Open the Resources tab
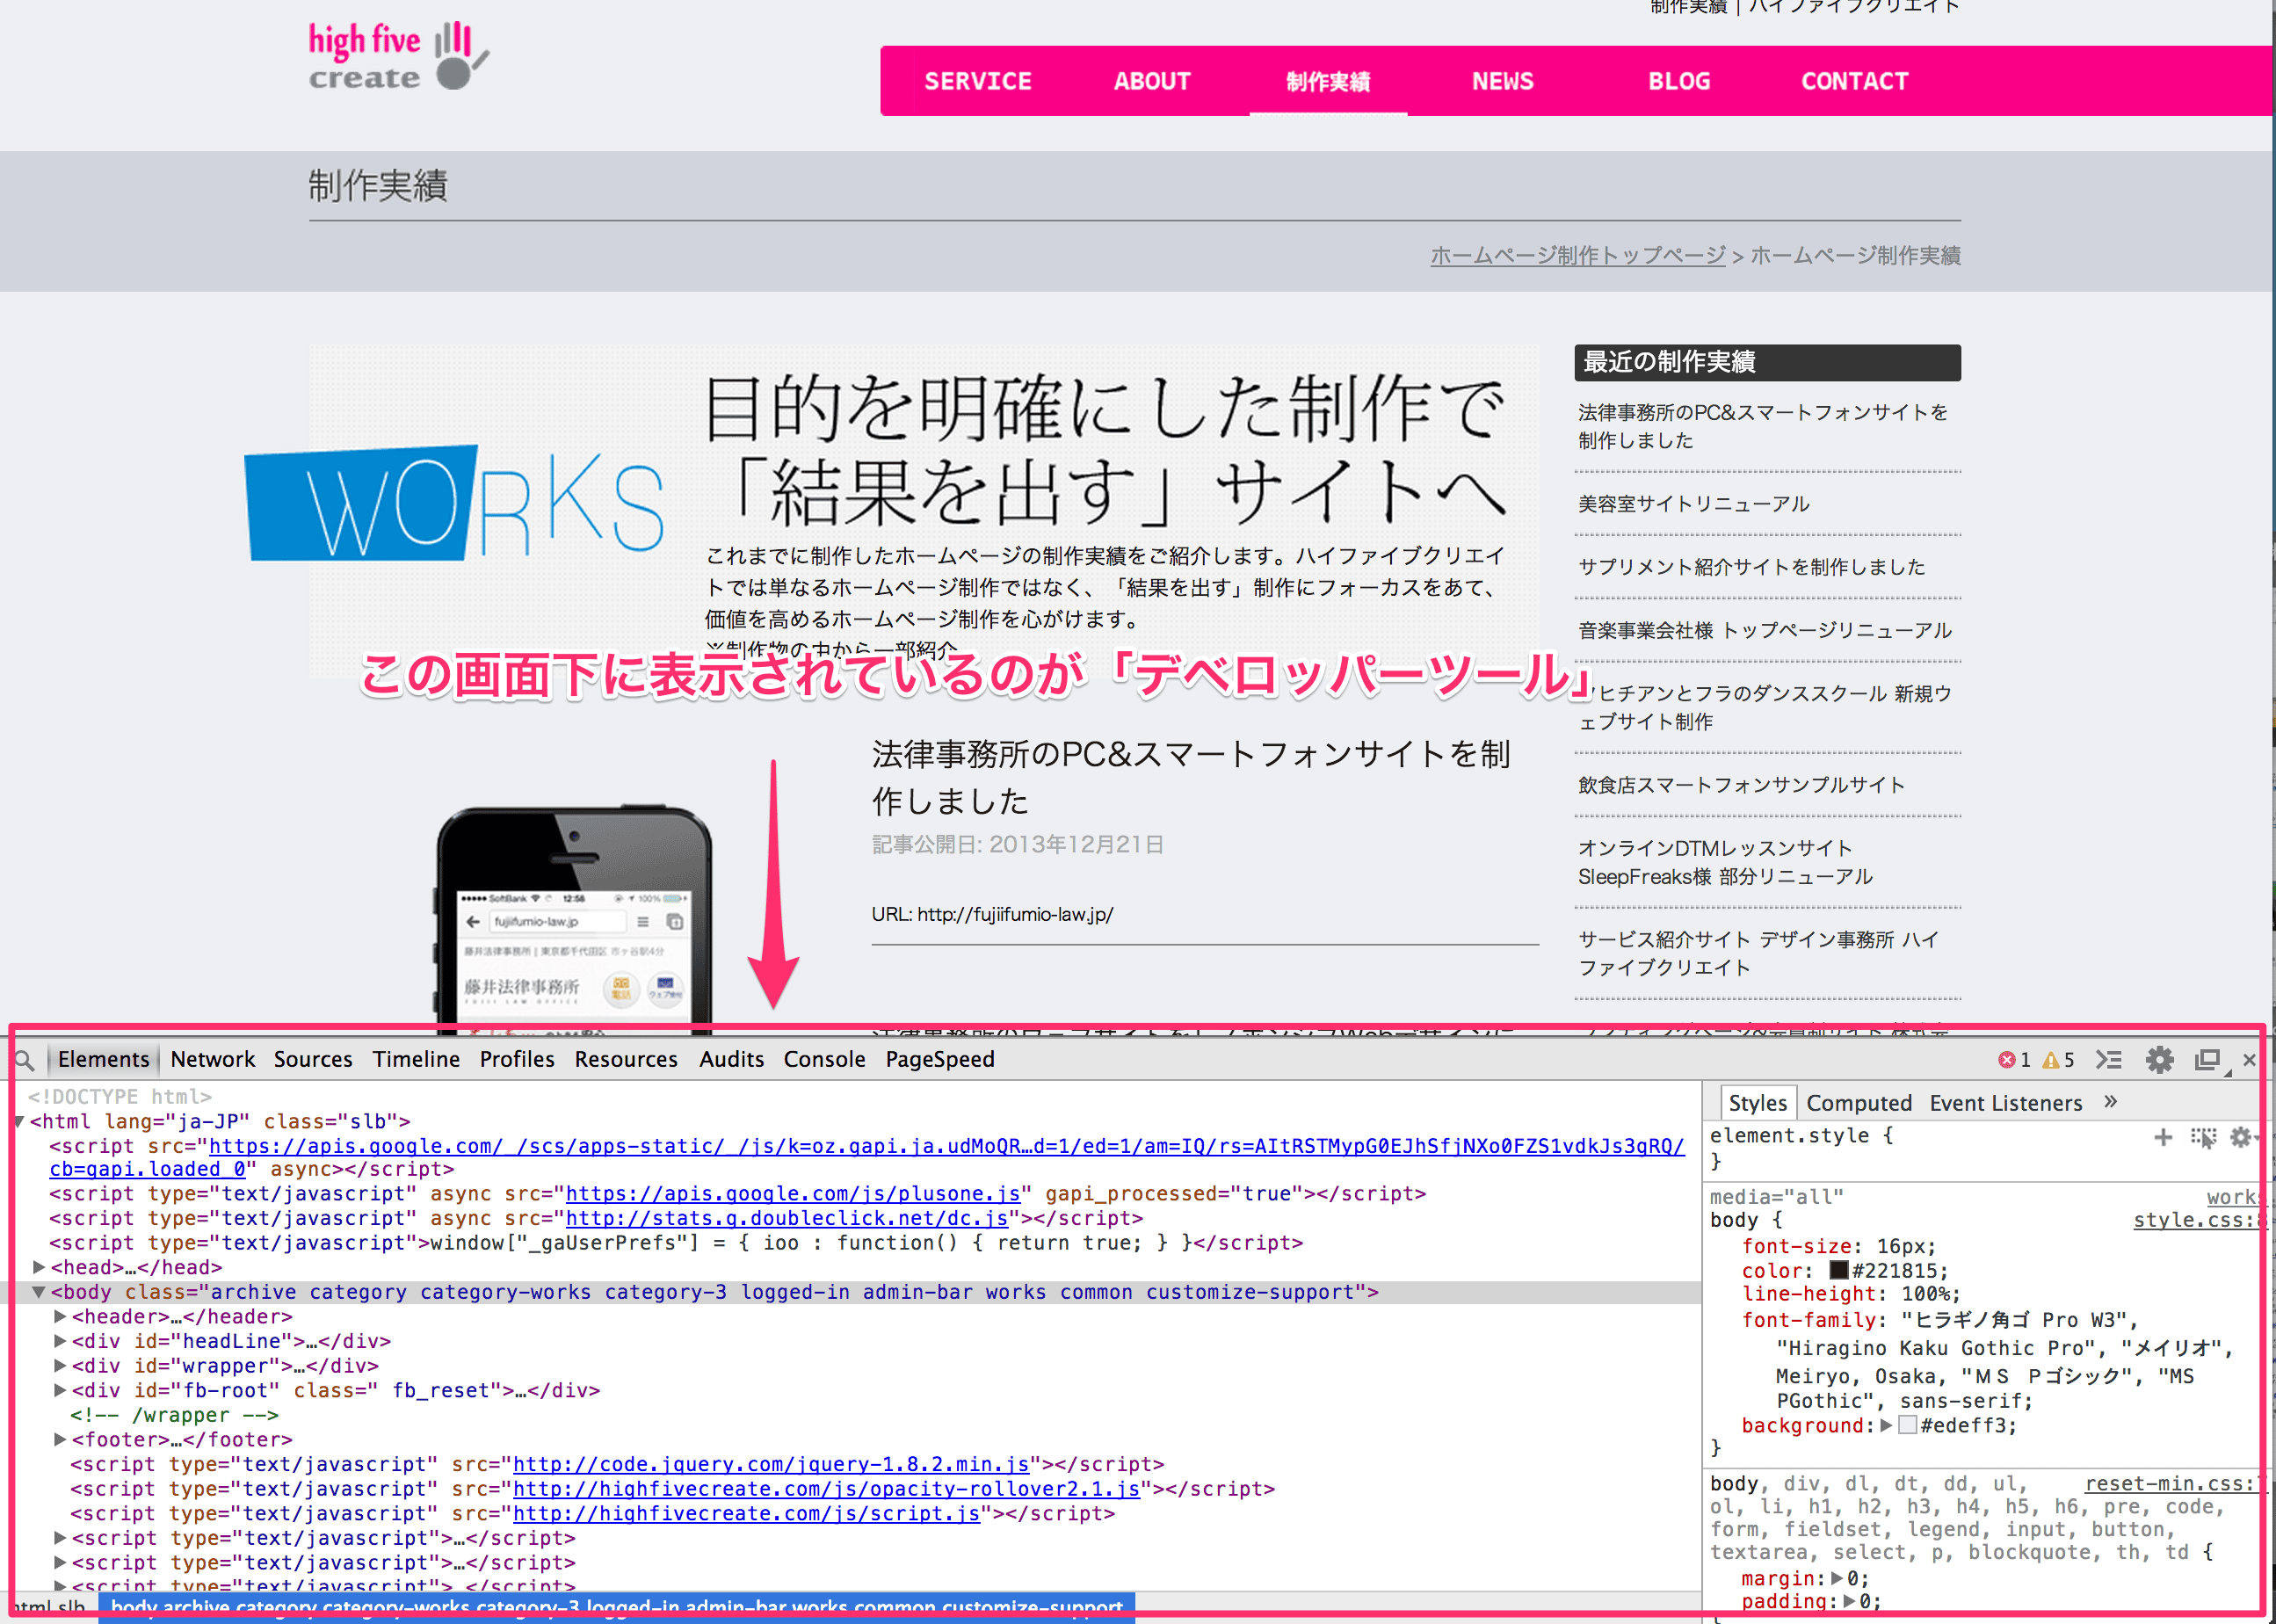Image resolution: width=2276 pixels, height=1624 pixels. 626,1060
